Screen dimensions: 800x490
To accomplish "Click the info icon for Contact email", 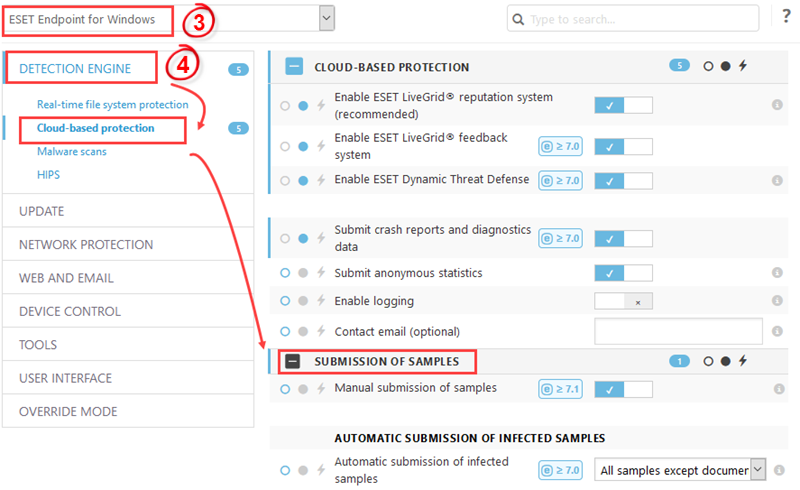I will [777, 331].
